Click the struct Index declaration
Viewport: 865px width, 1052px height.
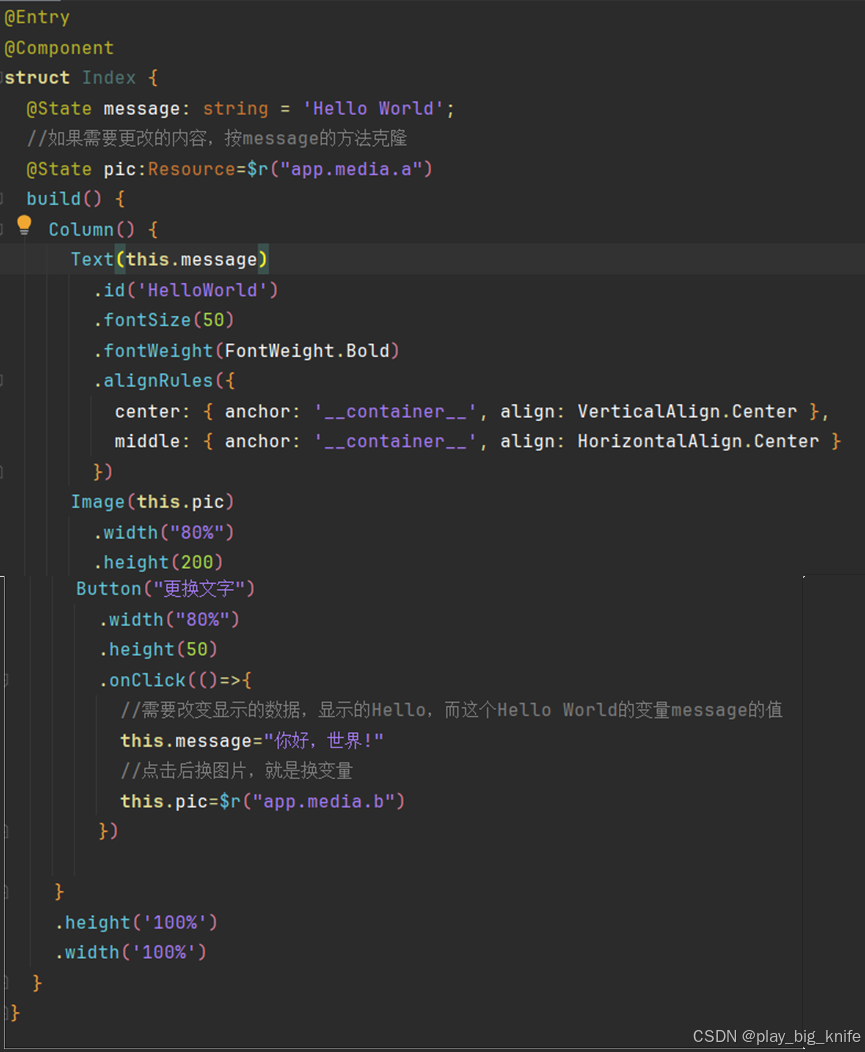click(81, 78)
